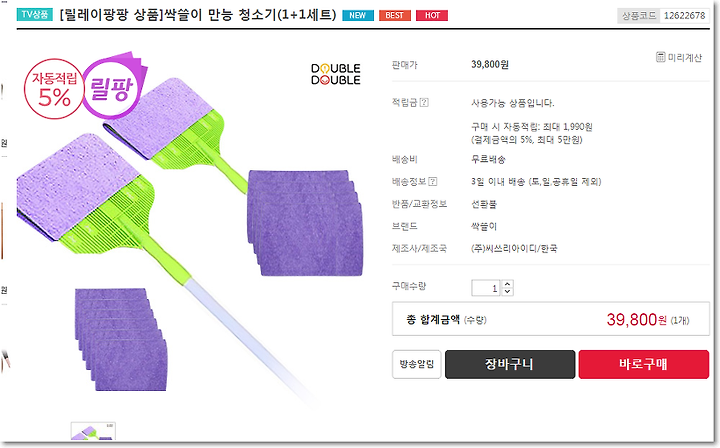The width and height of the screenshot is (720, 448).
Task: Increase purchase quantity with up arrow
Action: pyautogui.click(x=507, y=284)
